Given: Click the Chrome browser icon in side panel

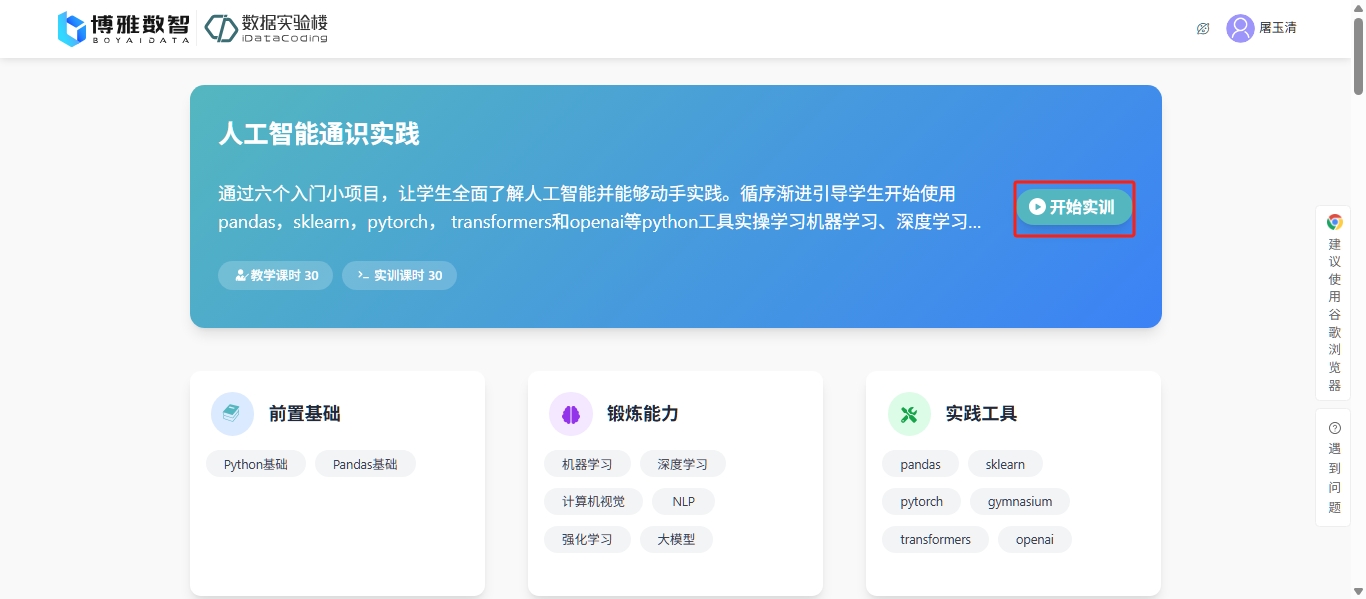Looking at the screenshot, I should [x=1334, y=222].
